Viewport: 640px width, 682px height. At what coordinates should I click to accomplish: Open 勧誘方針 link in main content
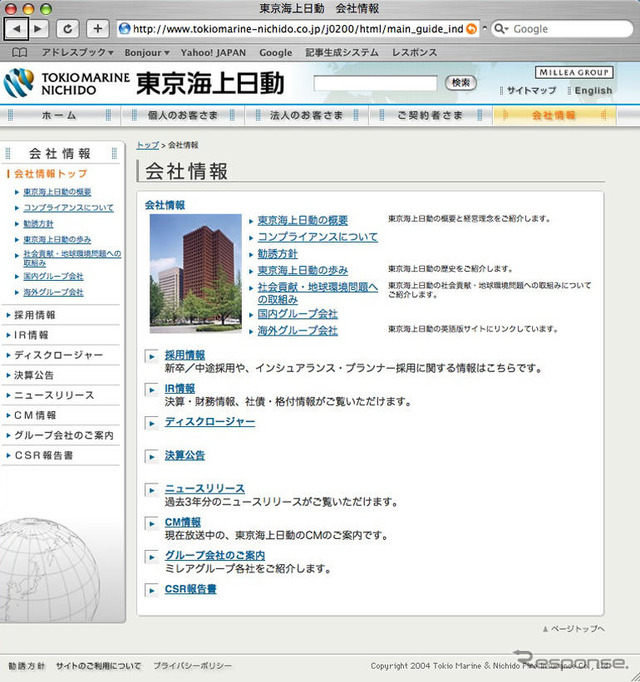click(278, 254)
